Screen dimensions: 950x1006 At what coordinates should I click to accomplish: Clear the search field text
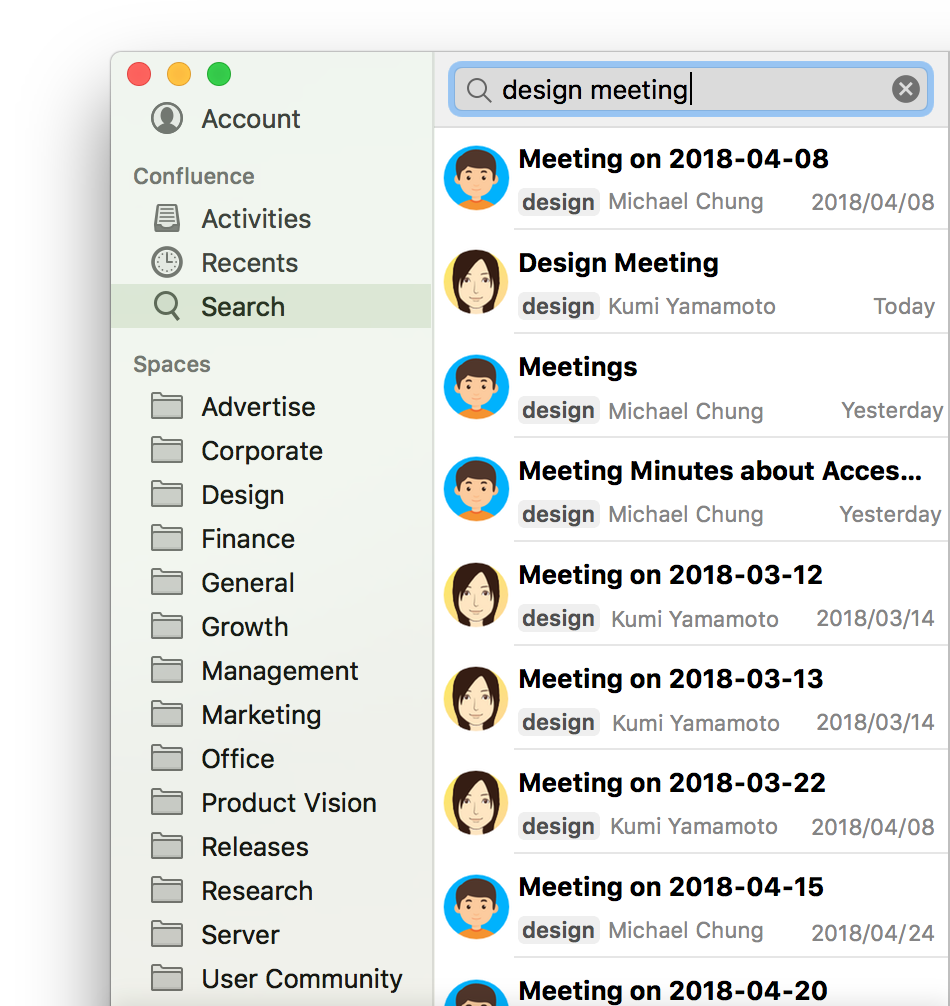[x=905, y=90]
